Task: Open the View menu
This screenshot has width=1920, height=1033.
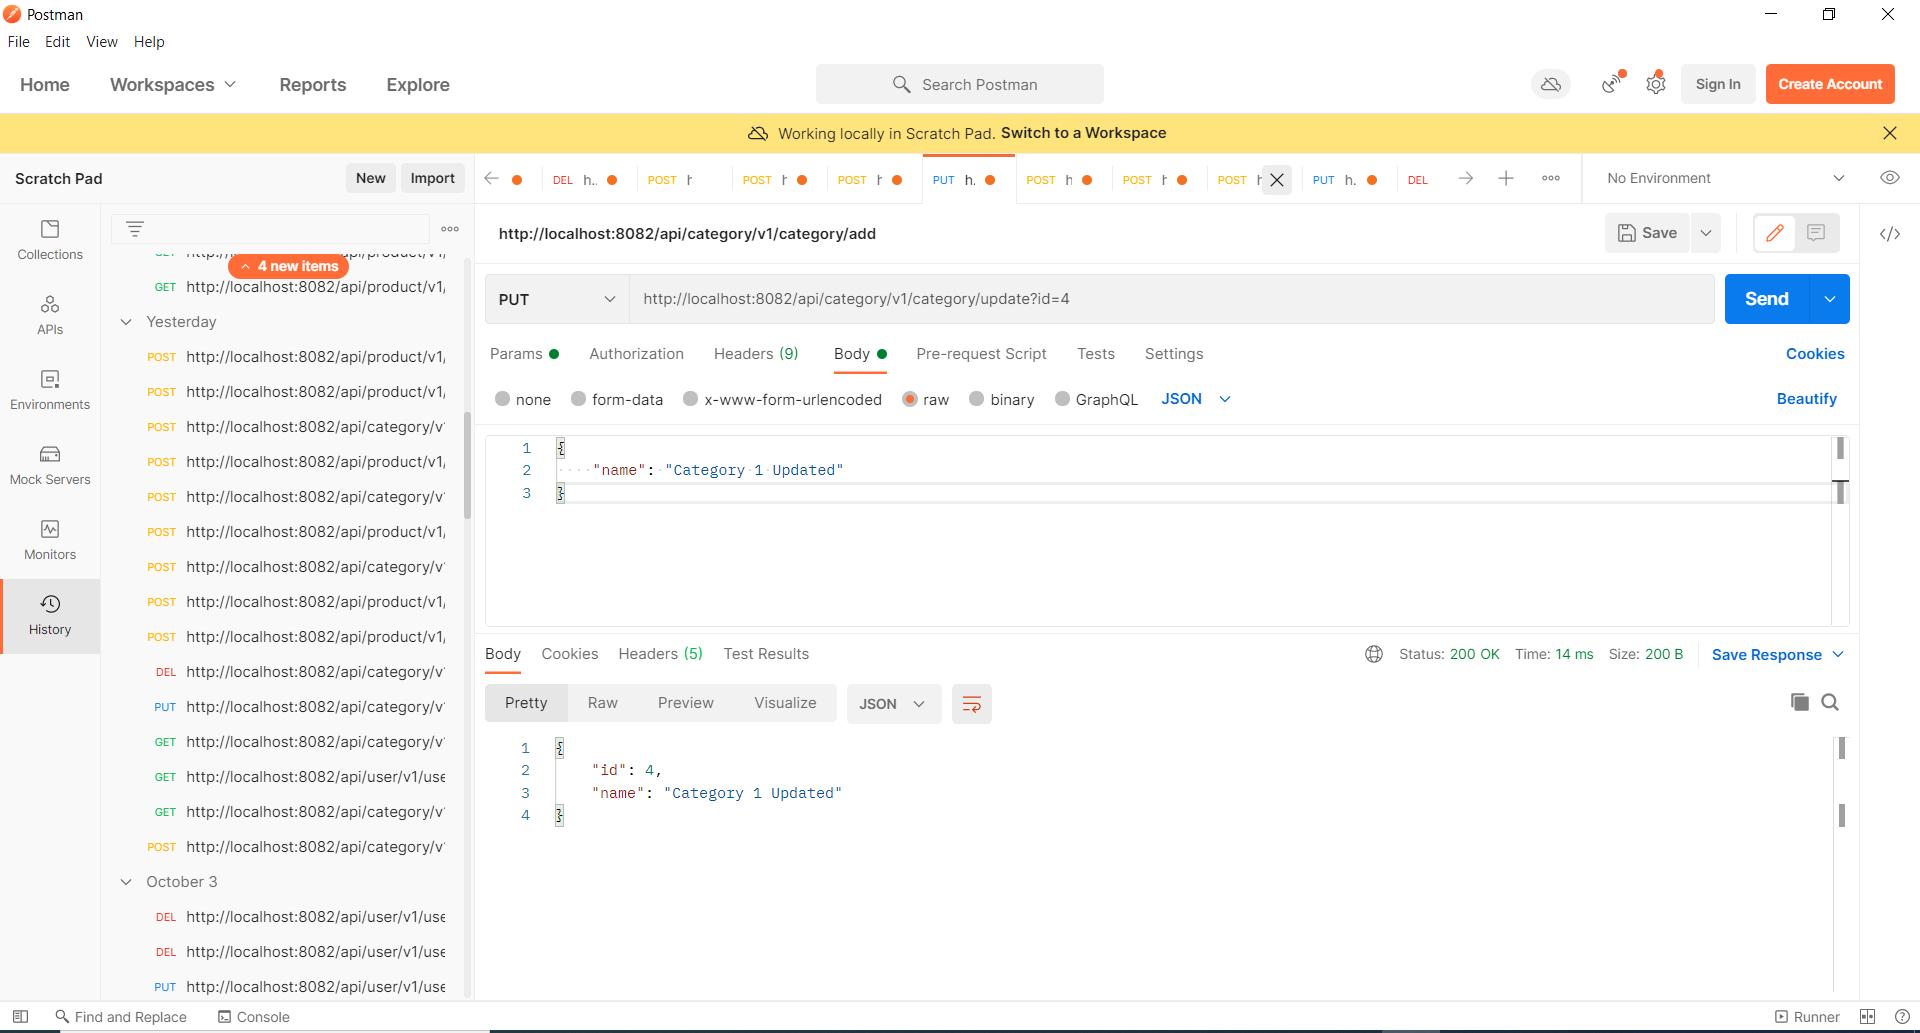Action: click(102, 42)
